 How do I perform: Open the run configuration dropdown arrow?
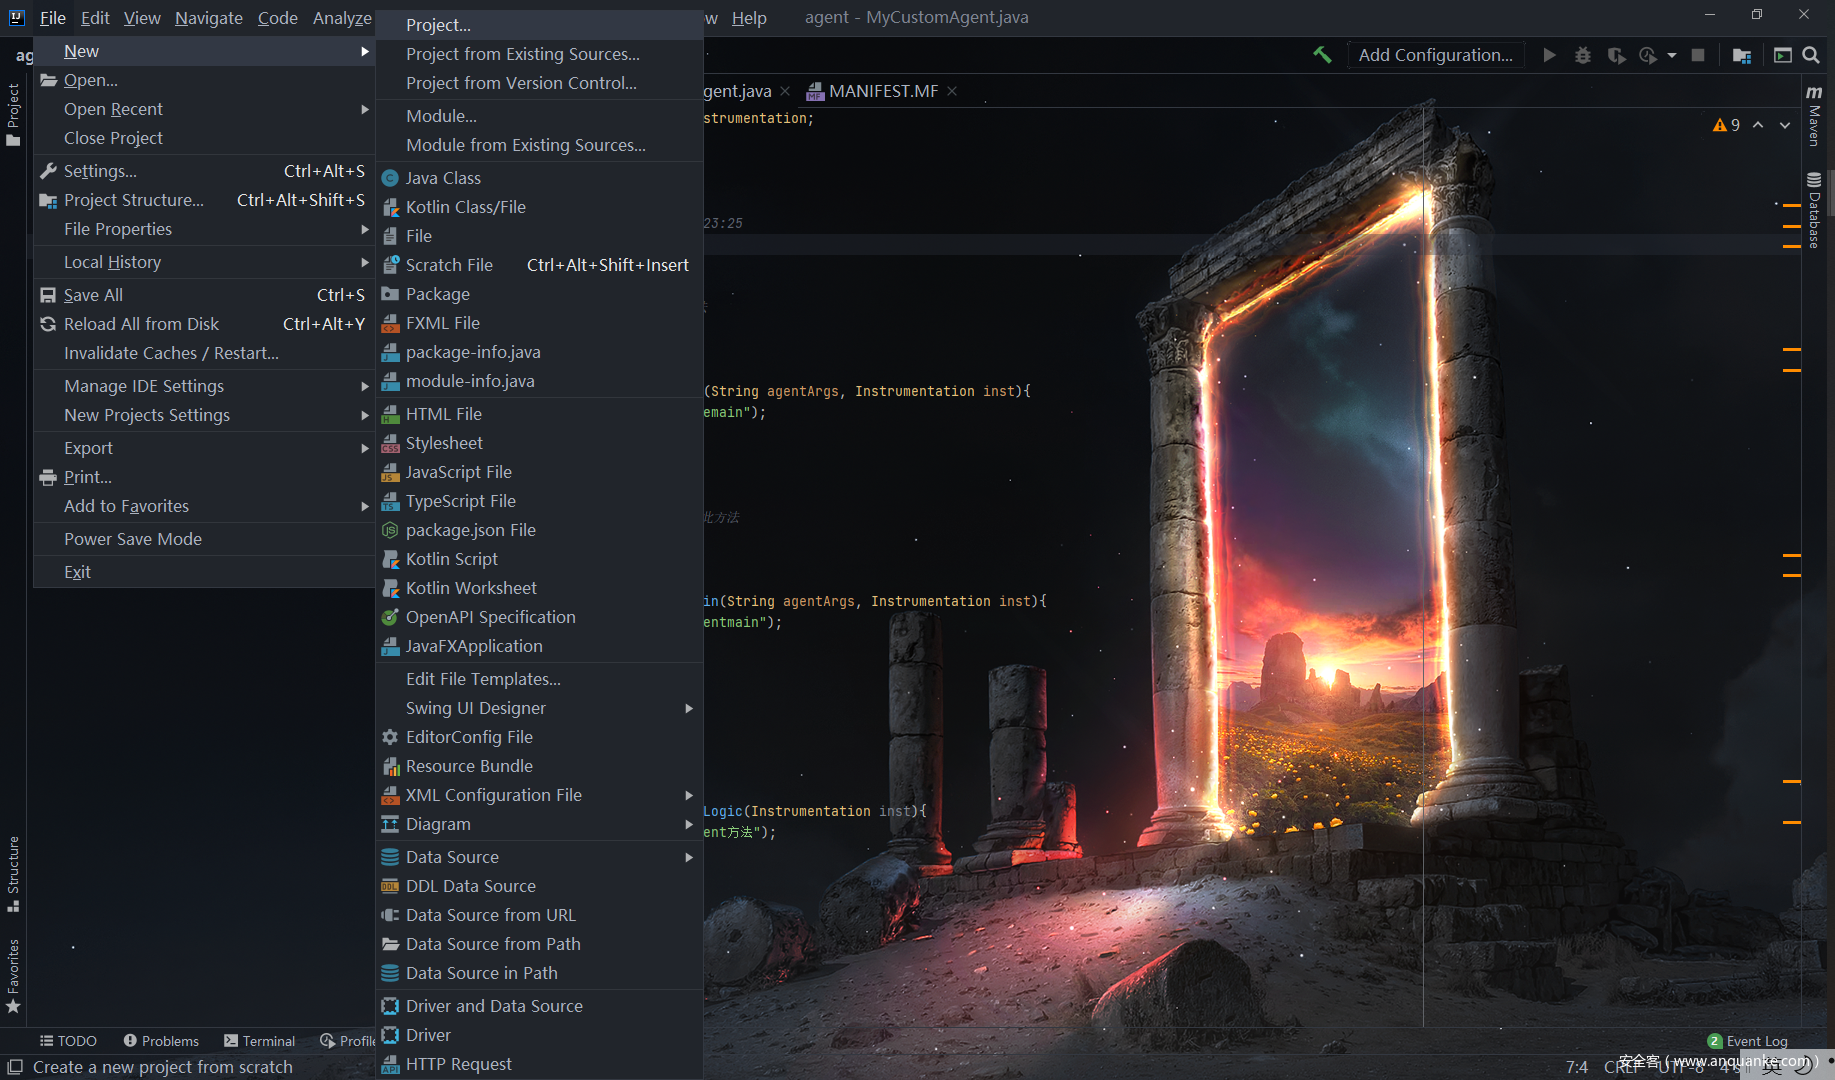point(1672,55)
